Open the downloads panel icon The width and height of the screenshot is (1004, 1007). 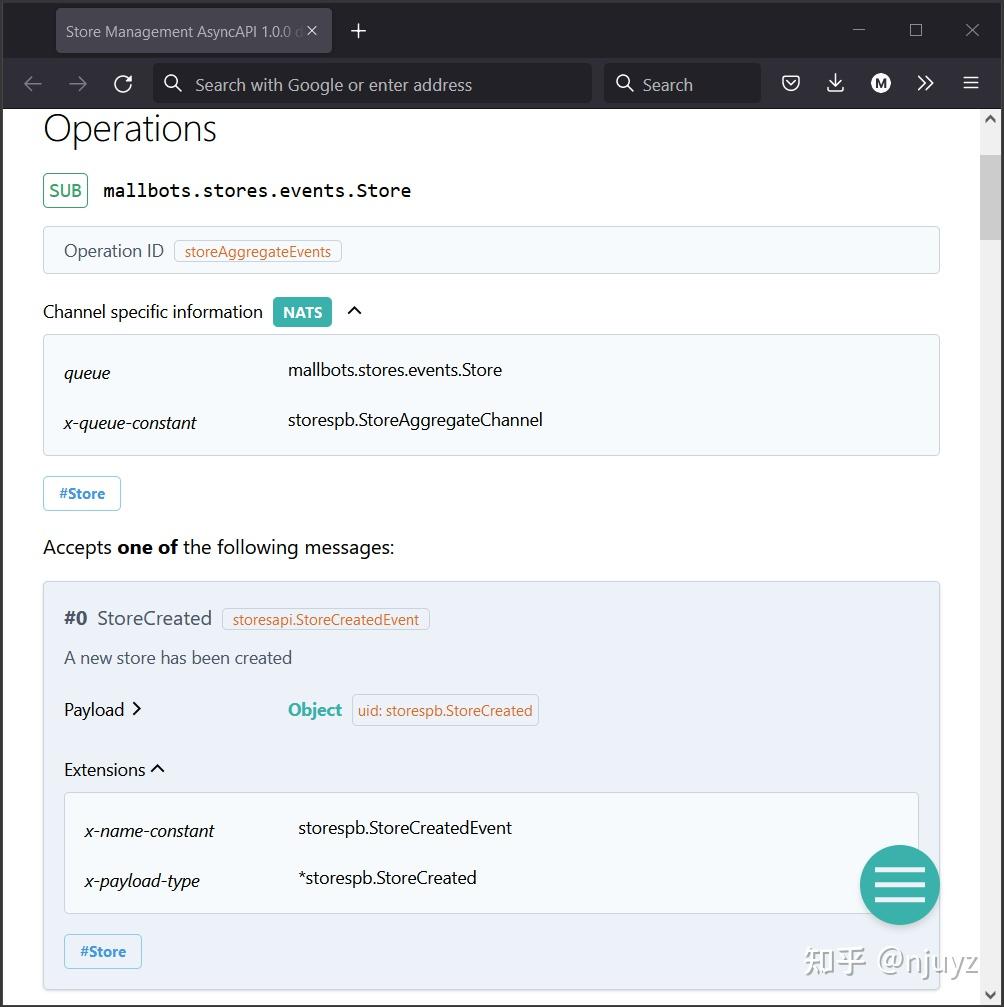[x=835, y=84]
